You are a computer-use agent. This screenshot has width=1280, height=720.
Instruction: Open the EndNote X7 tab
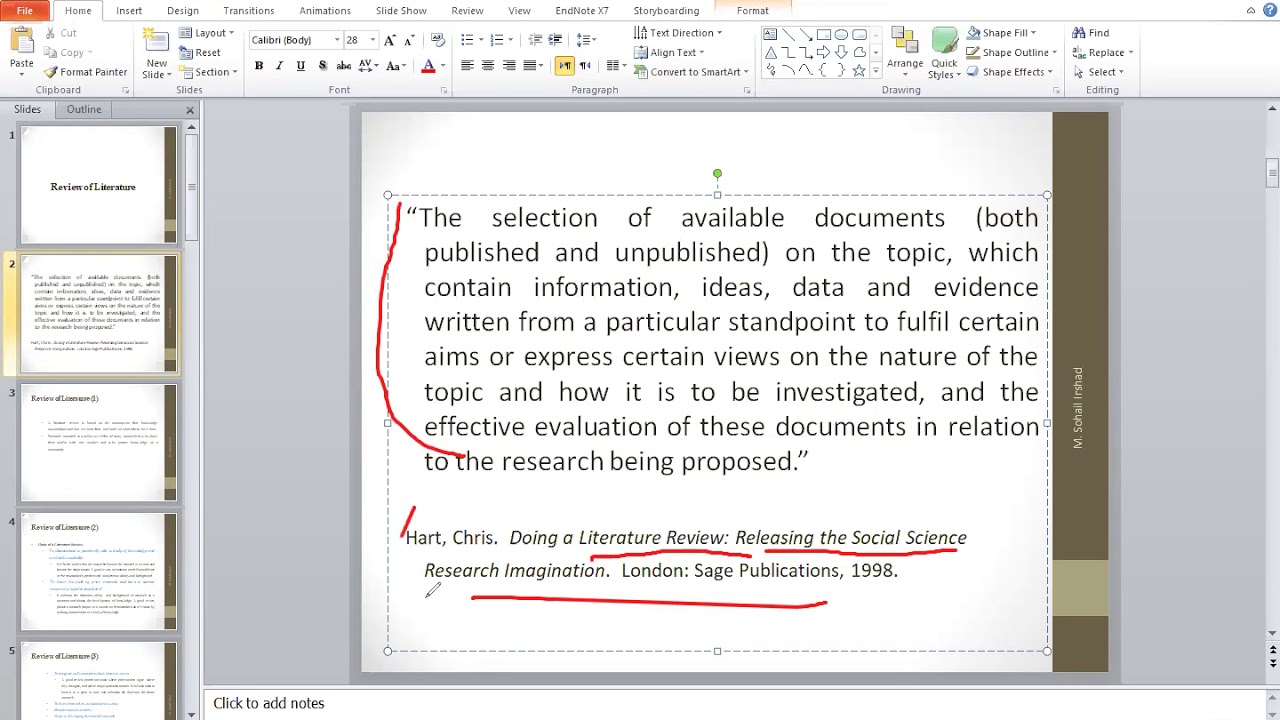pos(582,11)
